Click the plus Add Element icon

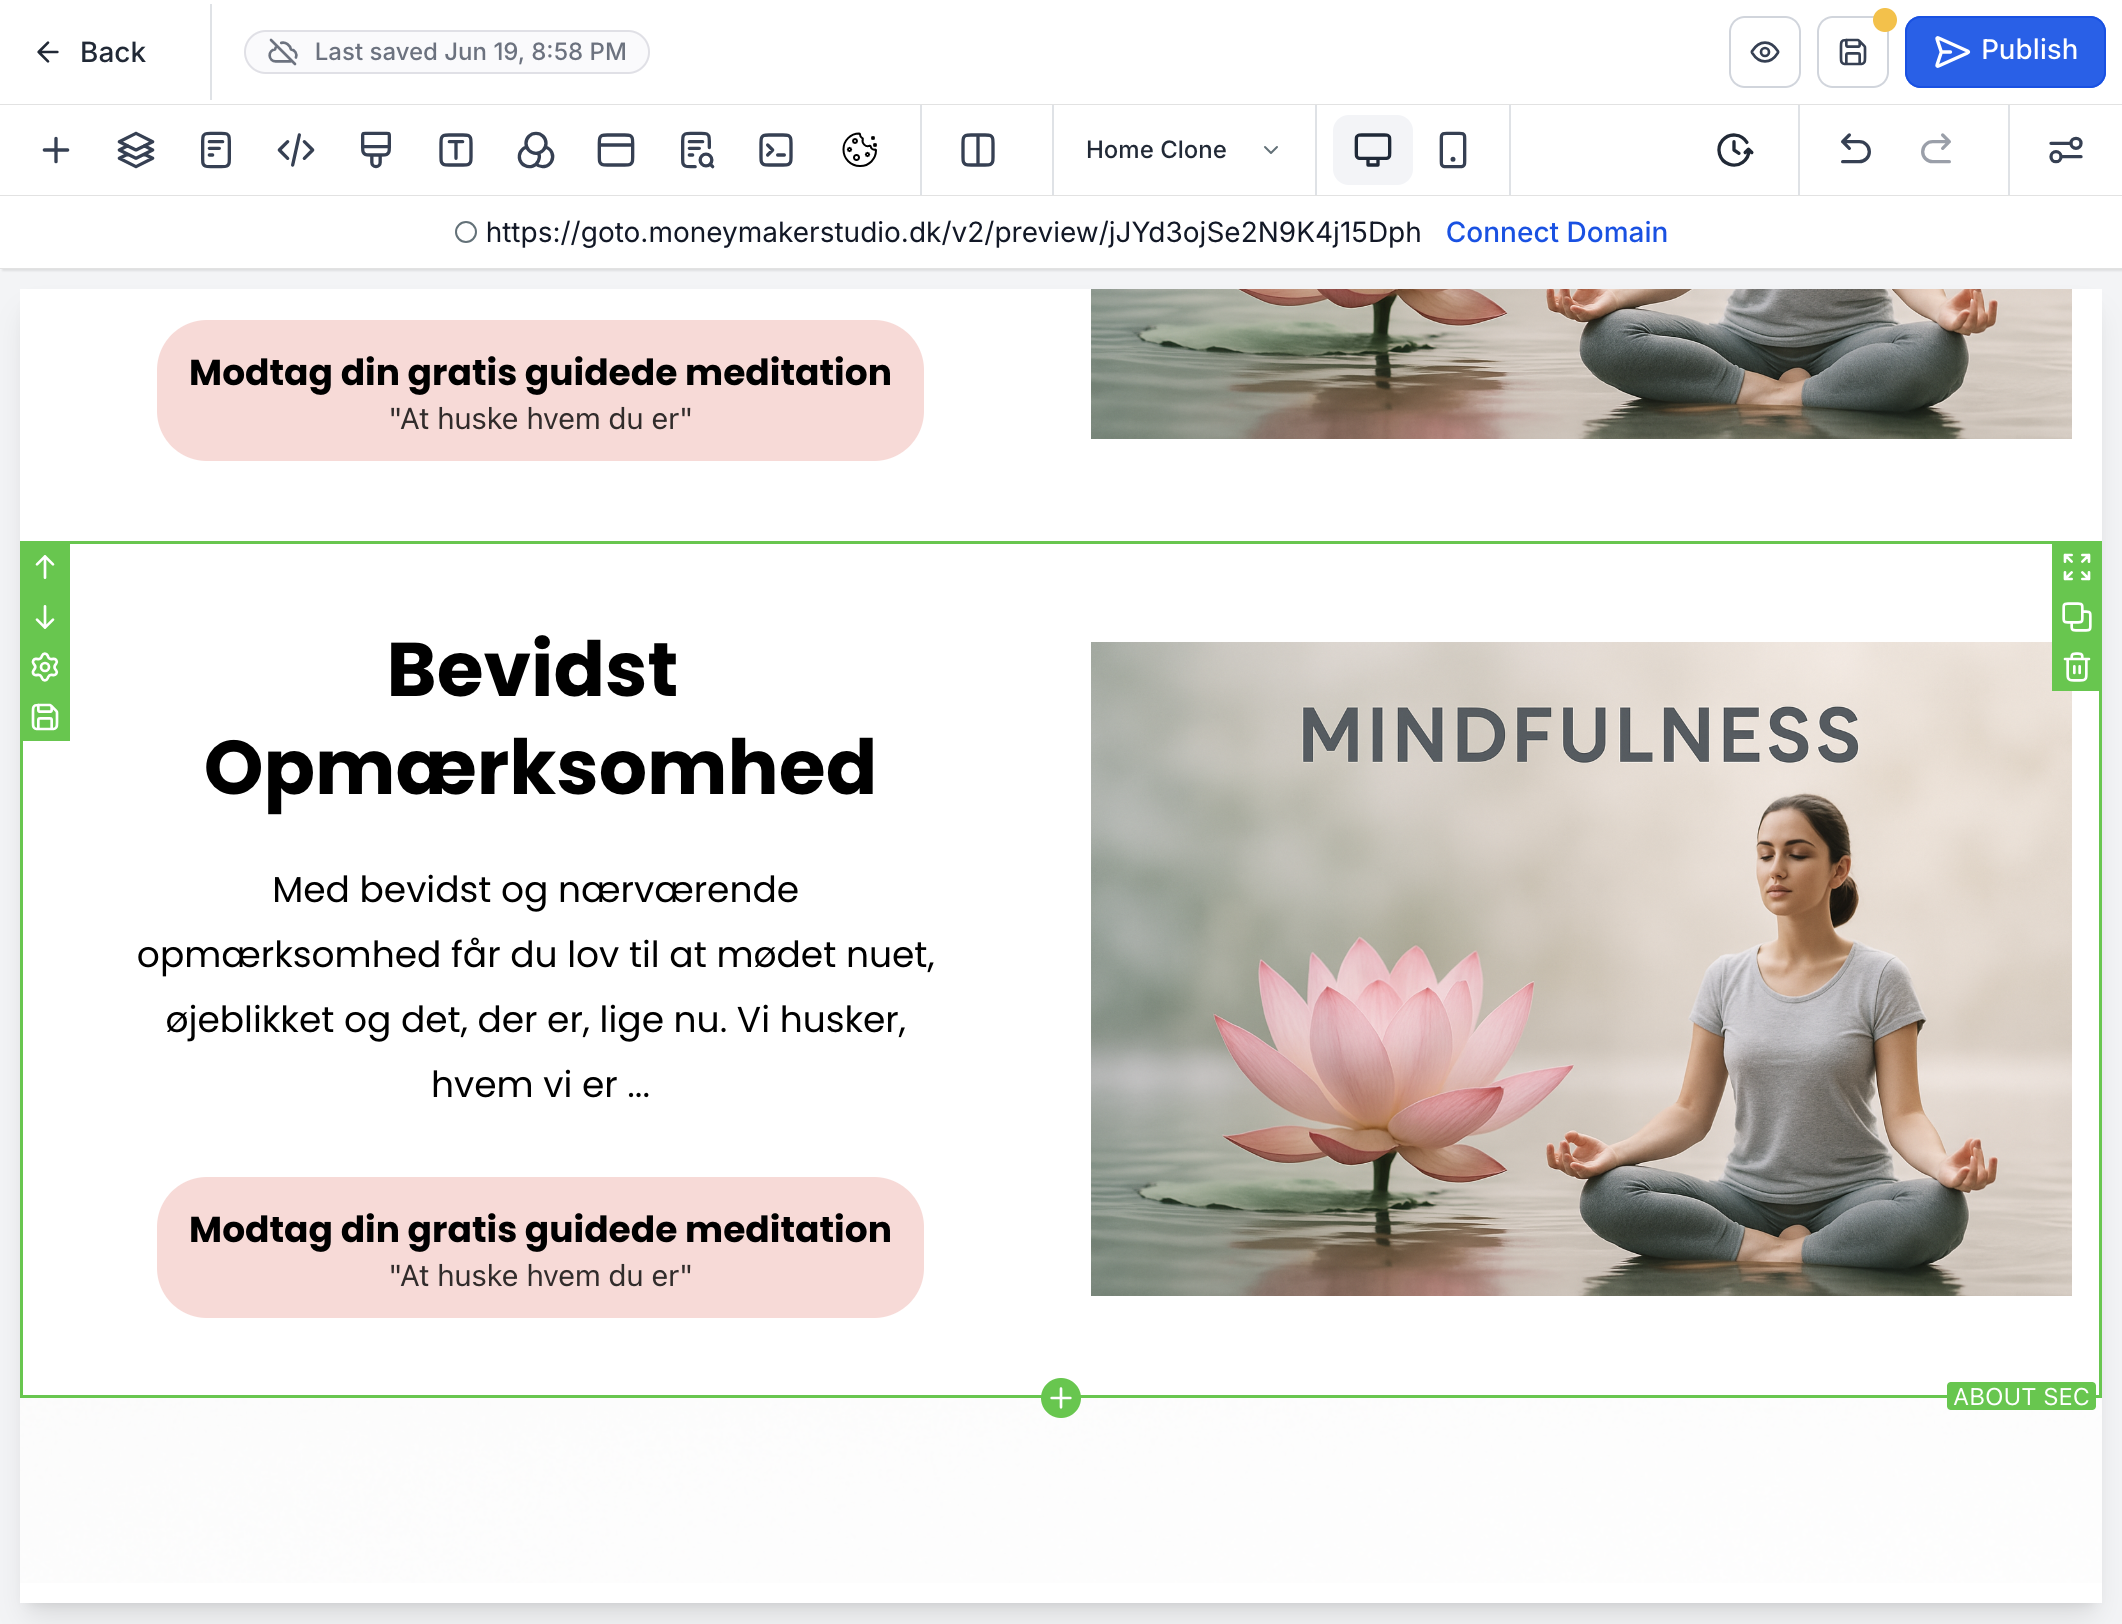click(56, 150)
